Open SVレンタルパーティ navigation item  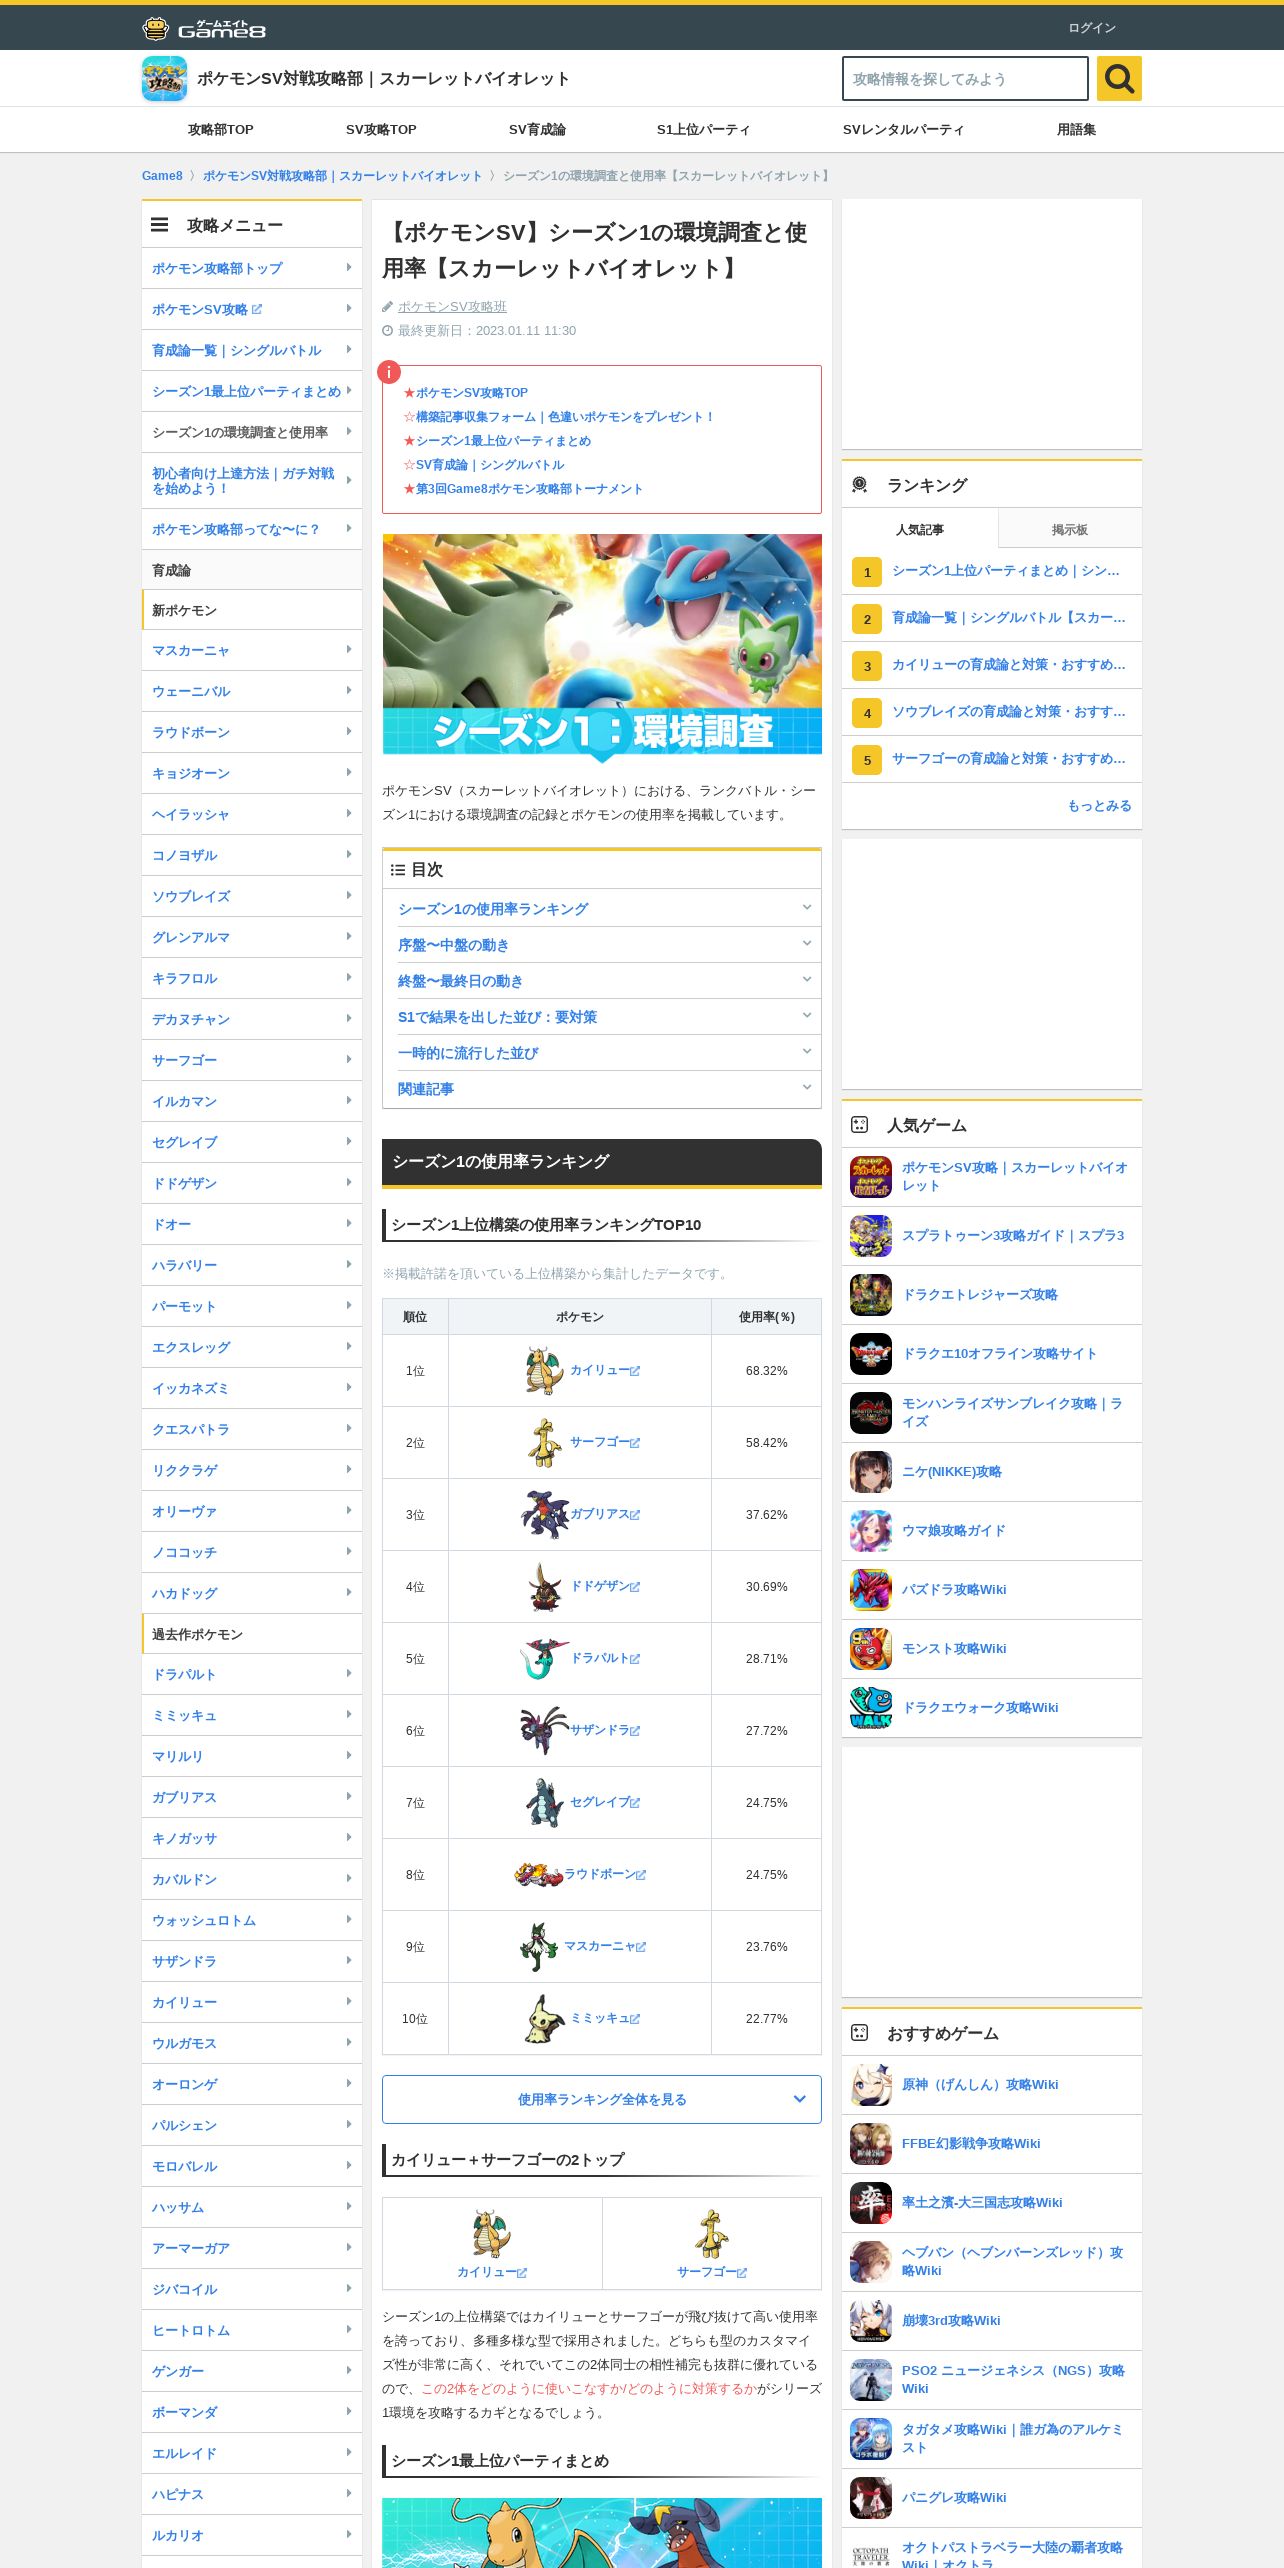(903, 129)
